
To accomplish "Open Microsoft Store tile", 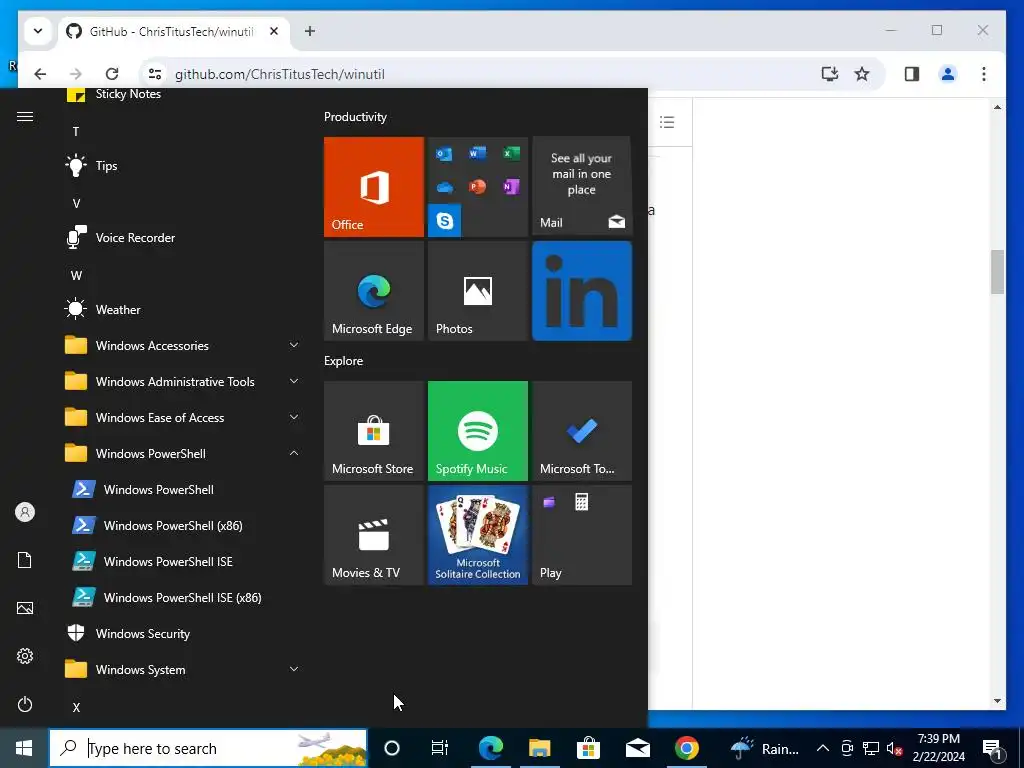I will 374,431.
